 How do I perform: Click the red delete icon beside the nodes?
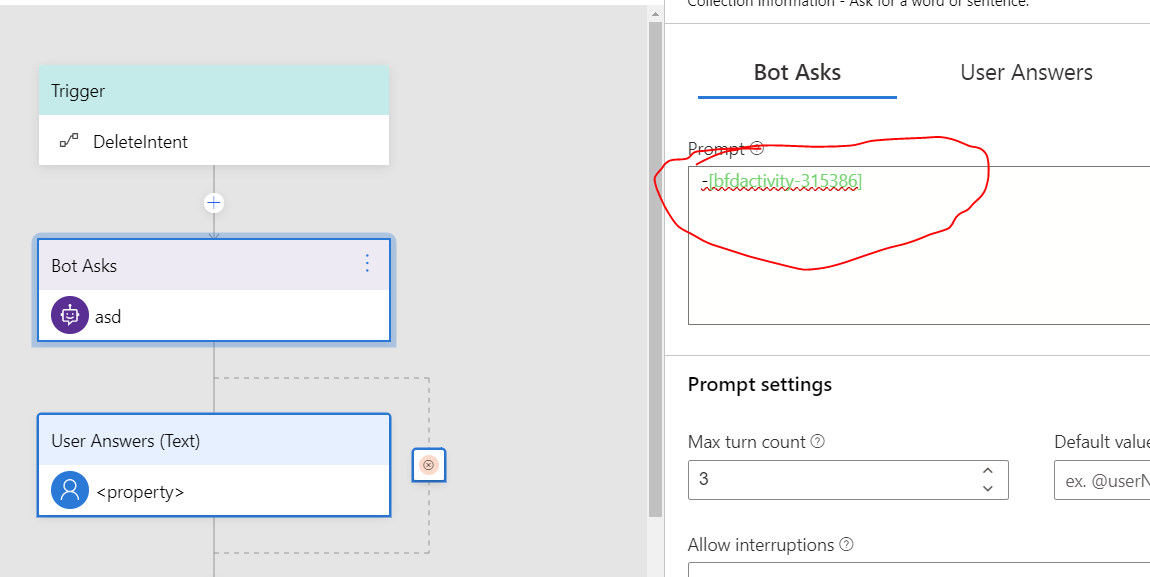[x=428, y=464]
